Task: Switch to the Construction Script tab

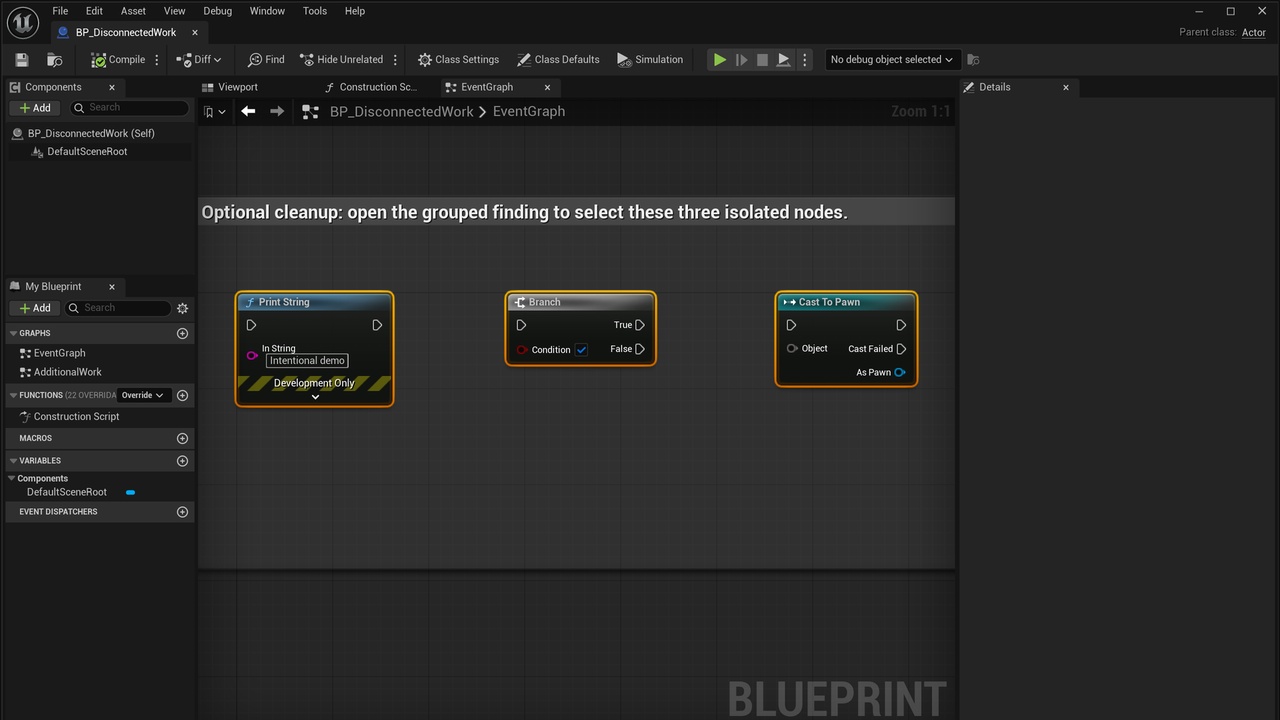Action: pos(370,87)
